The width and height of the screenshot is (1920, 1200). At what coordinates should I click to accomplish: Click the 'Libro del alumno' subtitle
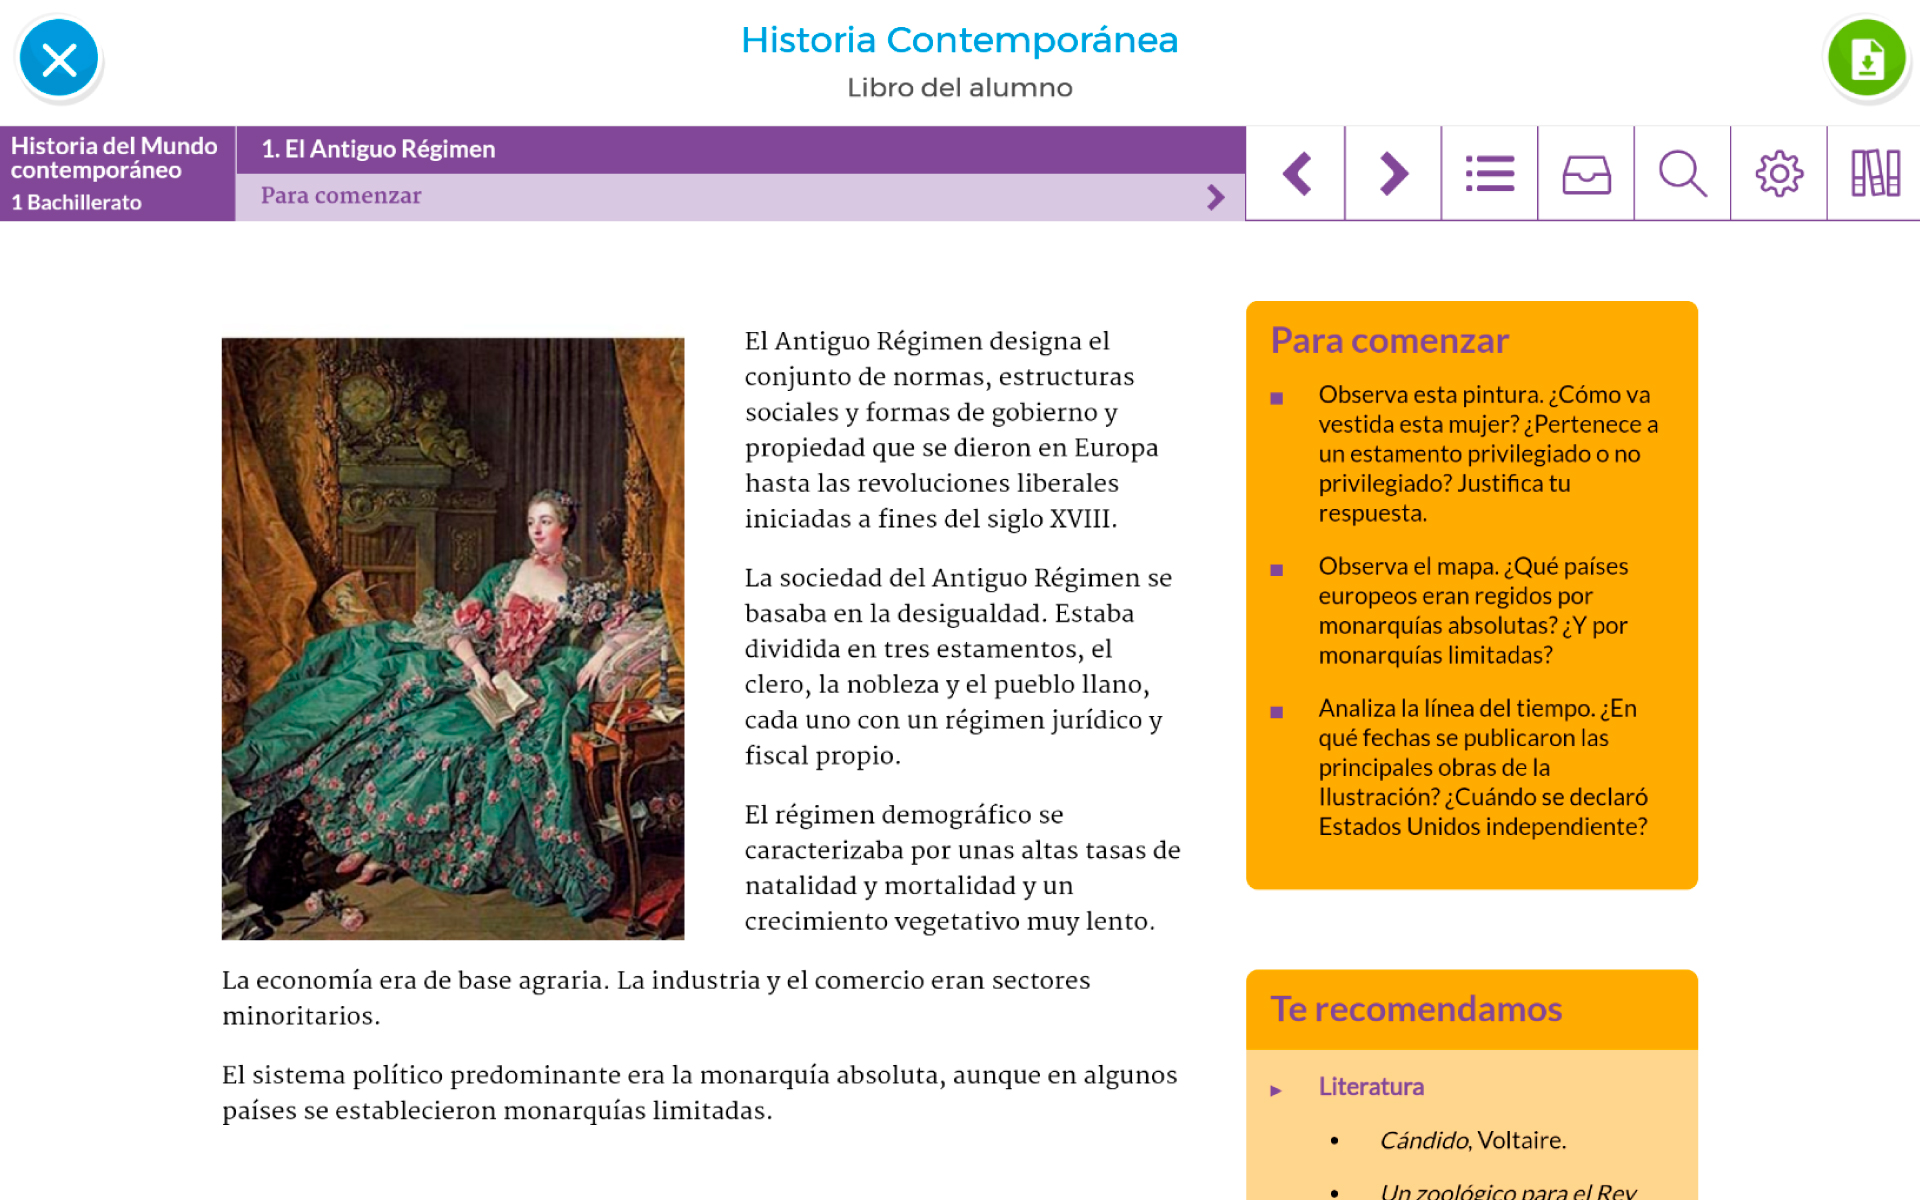click(960, 88)
